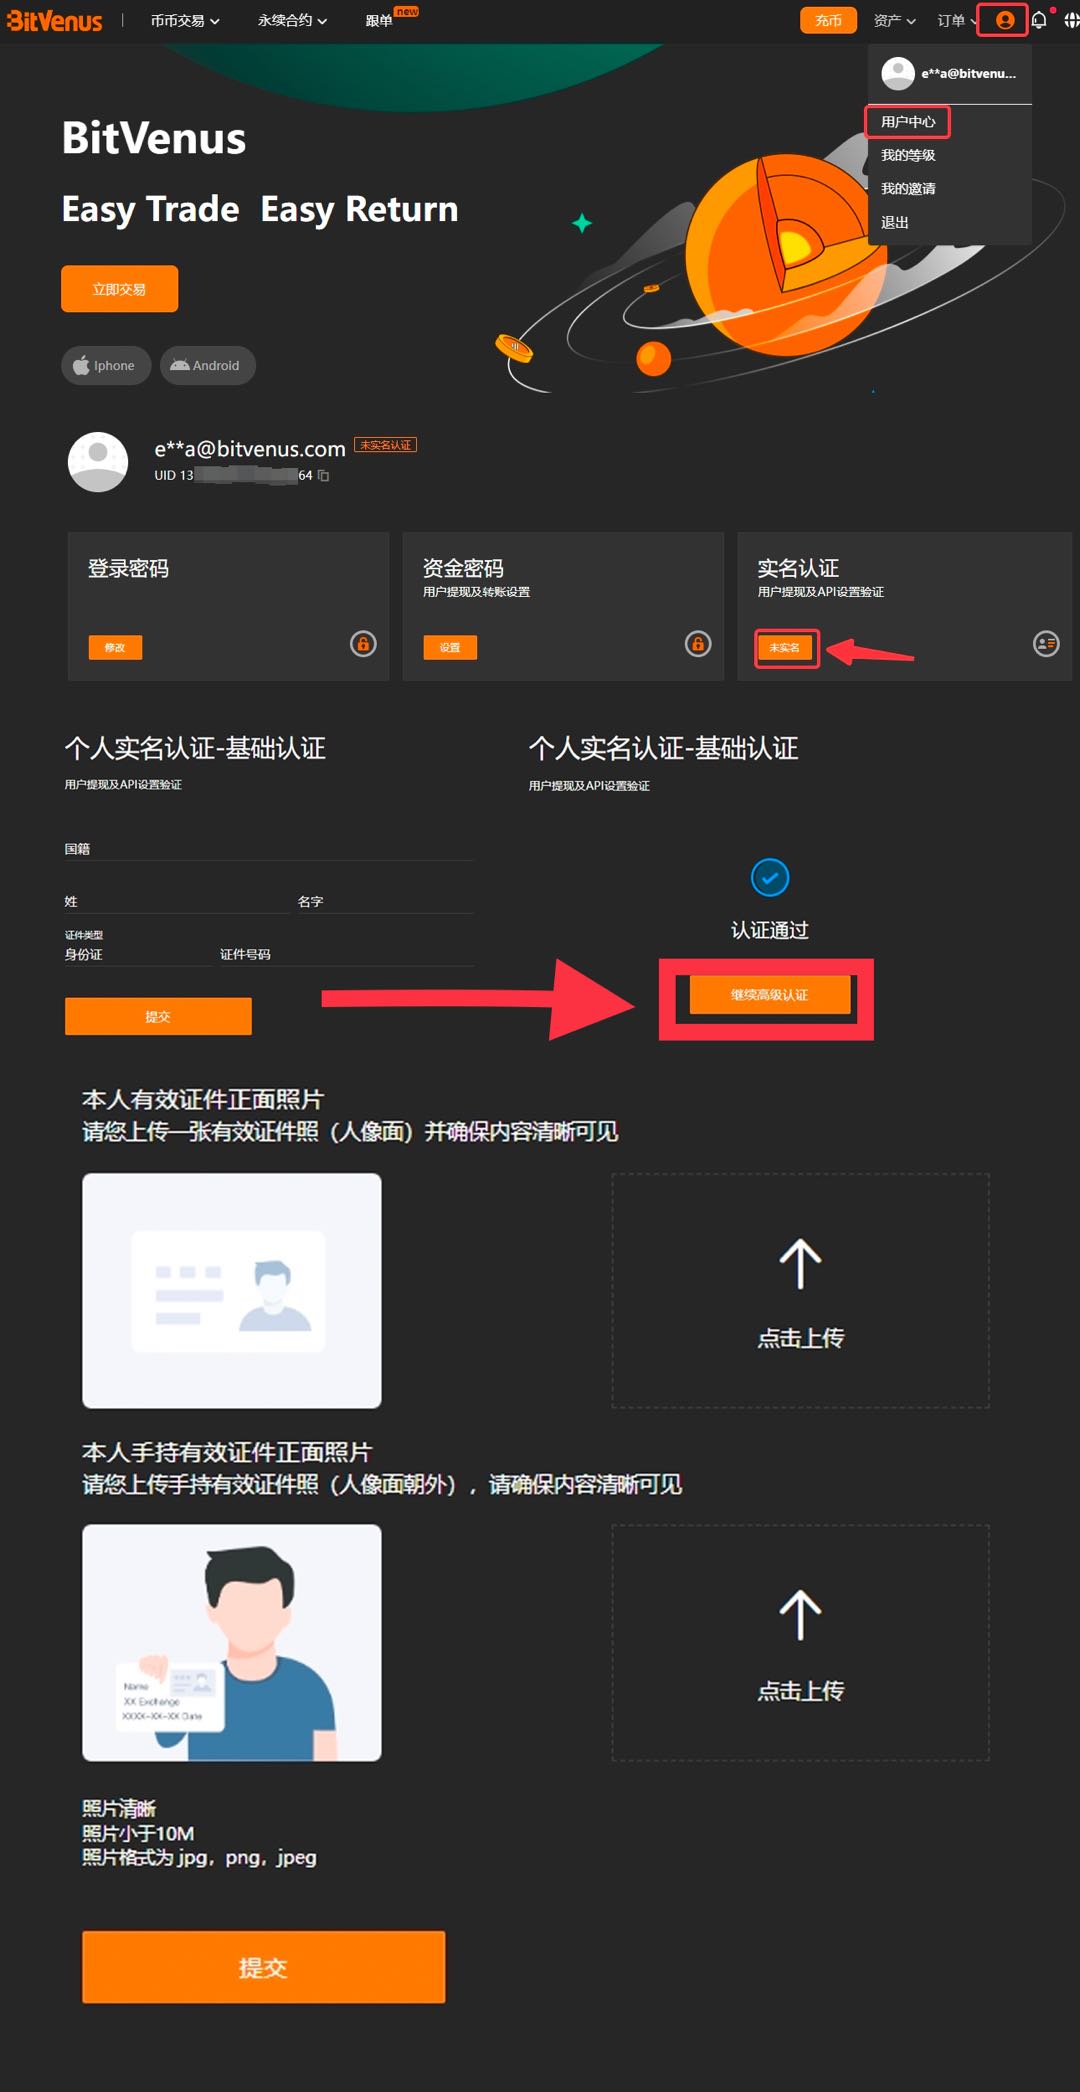Click ID card icon in 实名认证 card
Viewport: 1080px width, 2092px height.
click(x=1046, y=644)
